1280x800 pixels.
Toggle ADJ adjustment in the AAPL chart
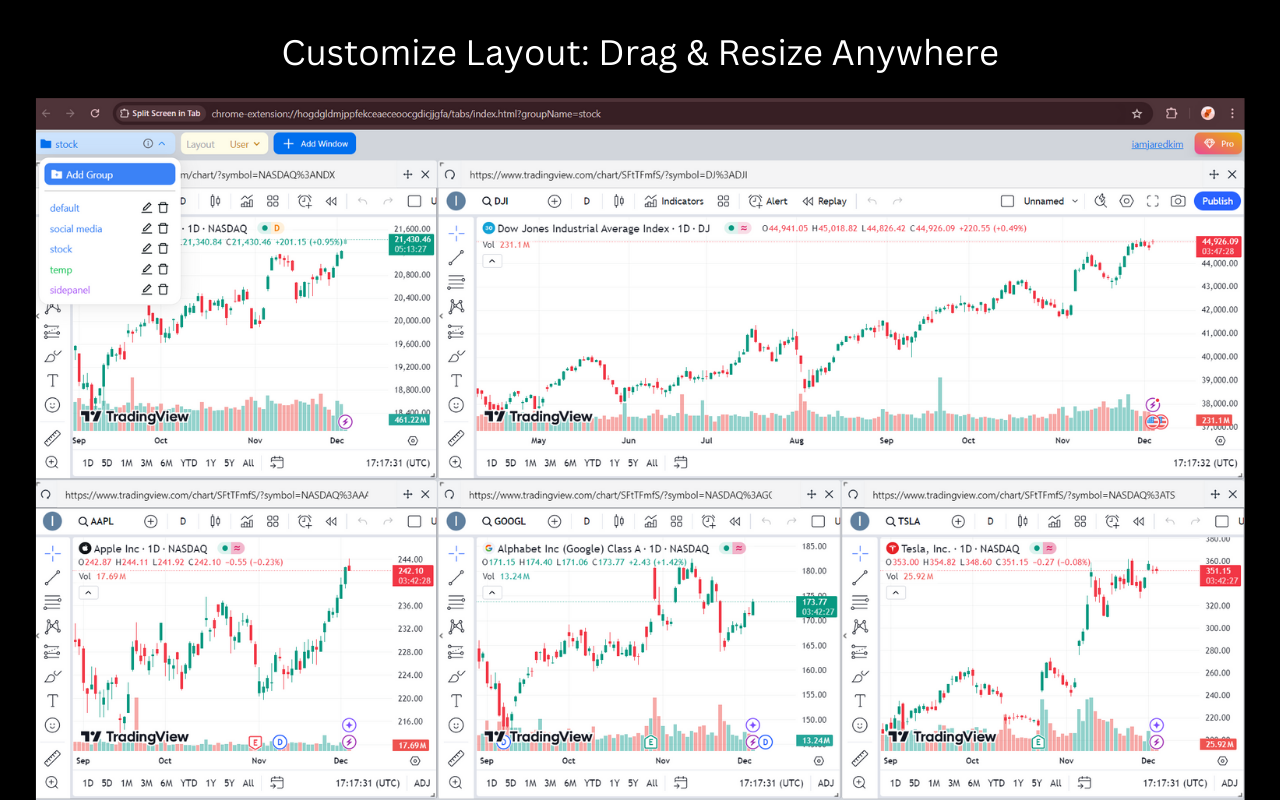point(422,783)
